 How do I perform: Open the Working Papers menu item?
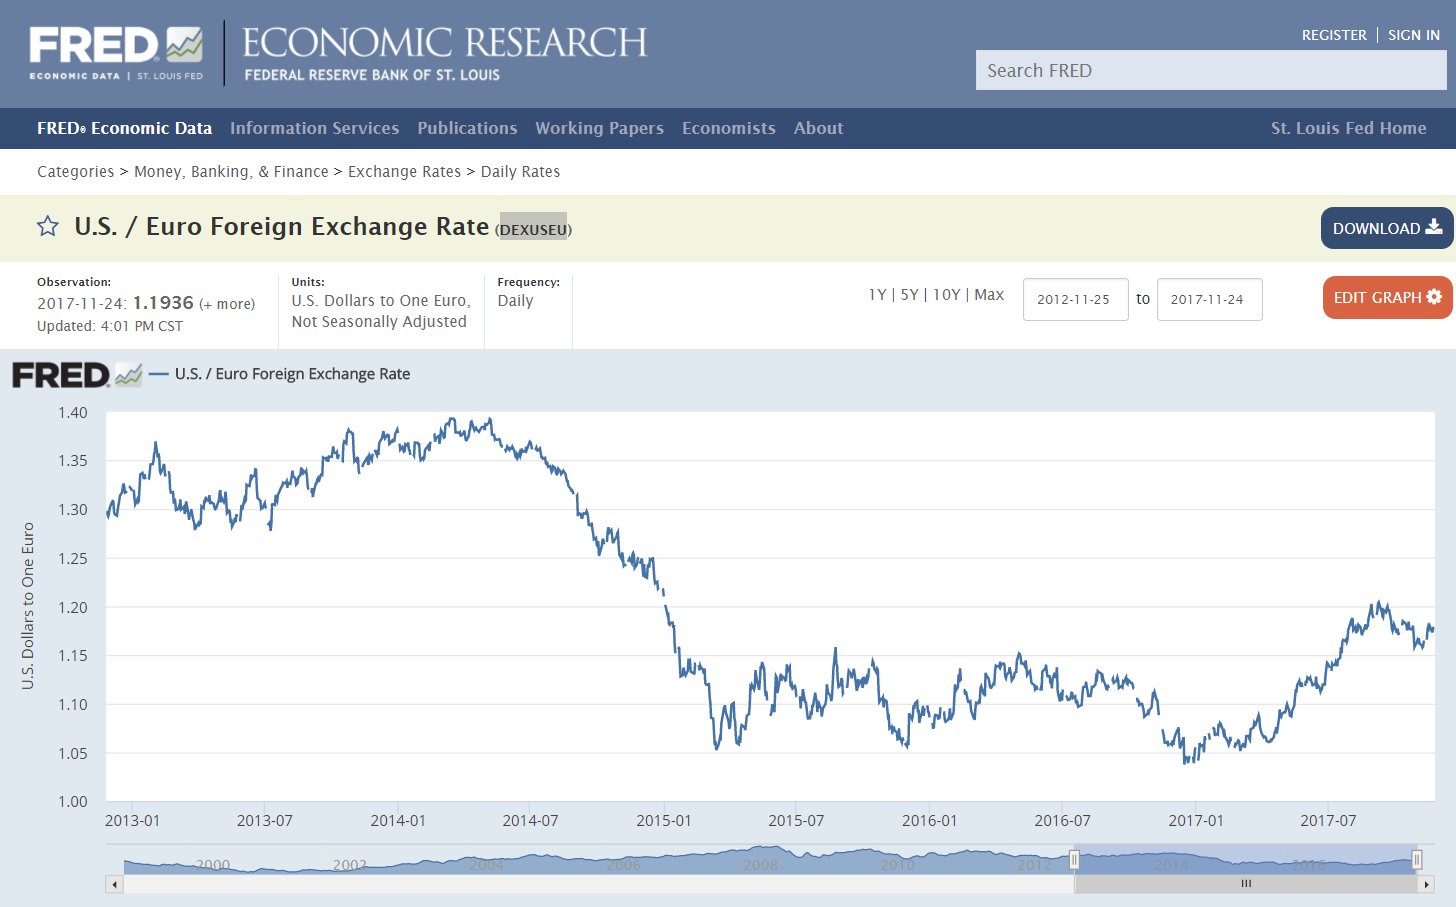(x=599, y=128)
